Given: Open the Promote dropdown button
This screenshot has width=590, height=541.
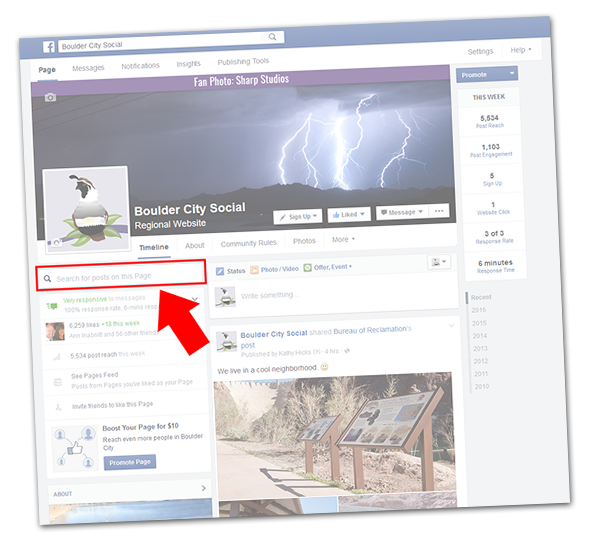Looking at the screenshot, I should [487, 74].
